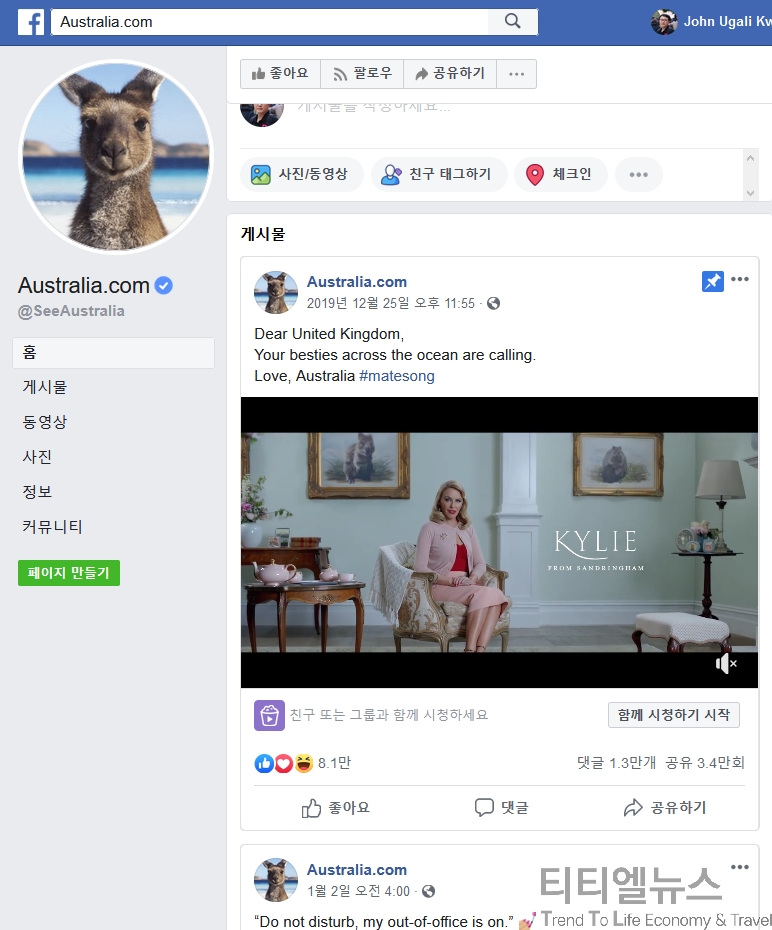The image size is (772, 930).
Task: Click the 팔로우 follow button
Action: pos(362,74)
